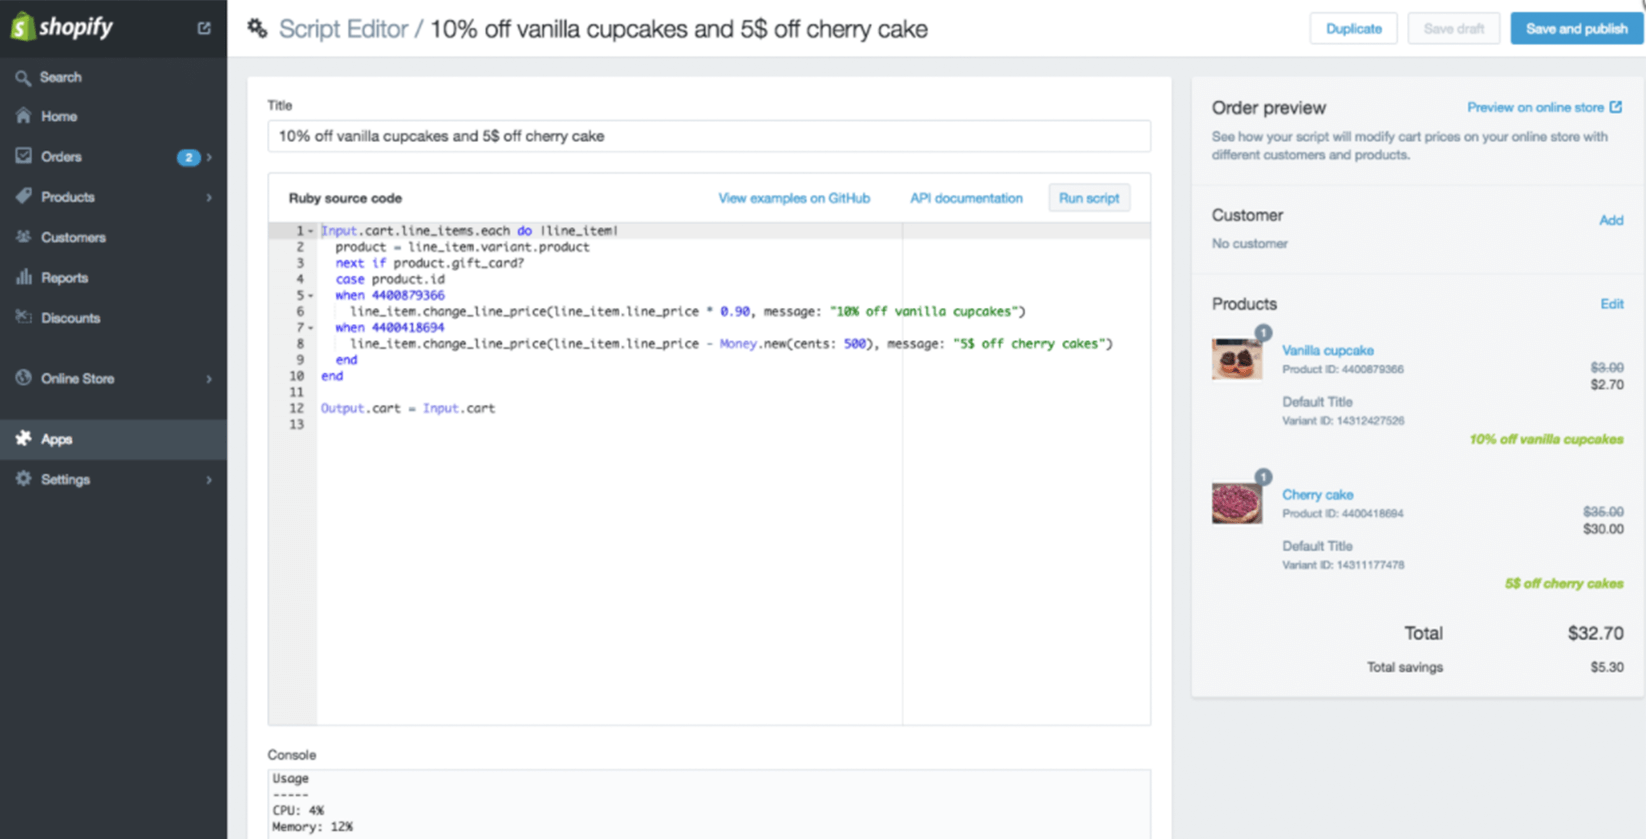Viewport: 1646px width, 839px height.
Task: Click the Run script button
Action: click(x=1089, y=198)
